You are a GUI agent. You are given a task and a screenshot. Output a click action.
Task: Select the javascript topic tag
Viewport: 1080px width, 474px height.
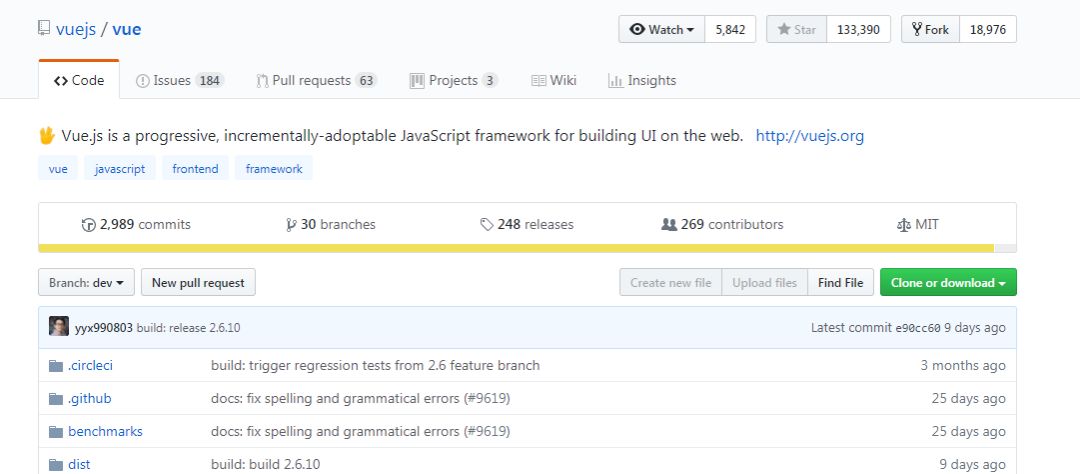(120, 169)
